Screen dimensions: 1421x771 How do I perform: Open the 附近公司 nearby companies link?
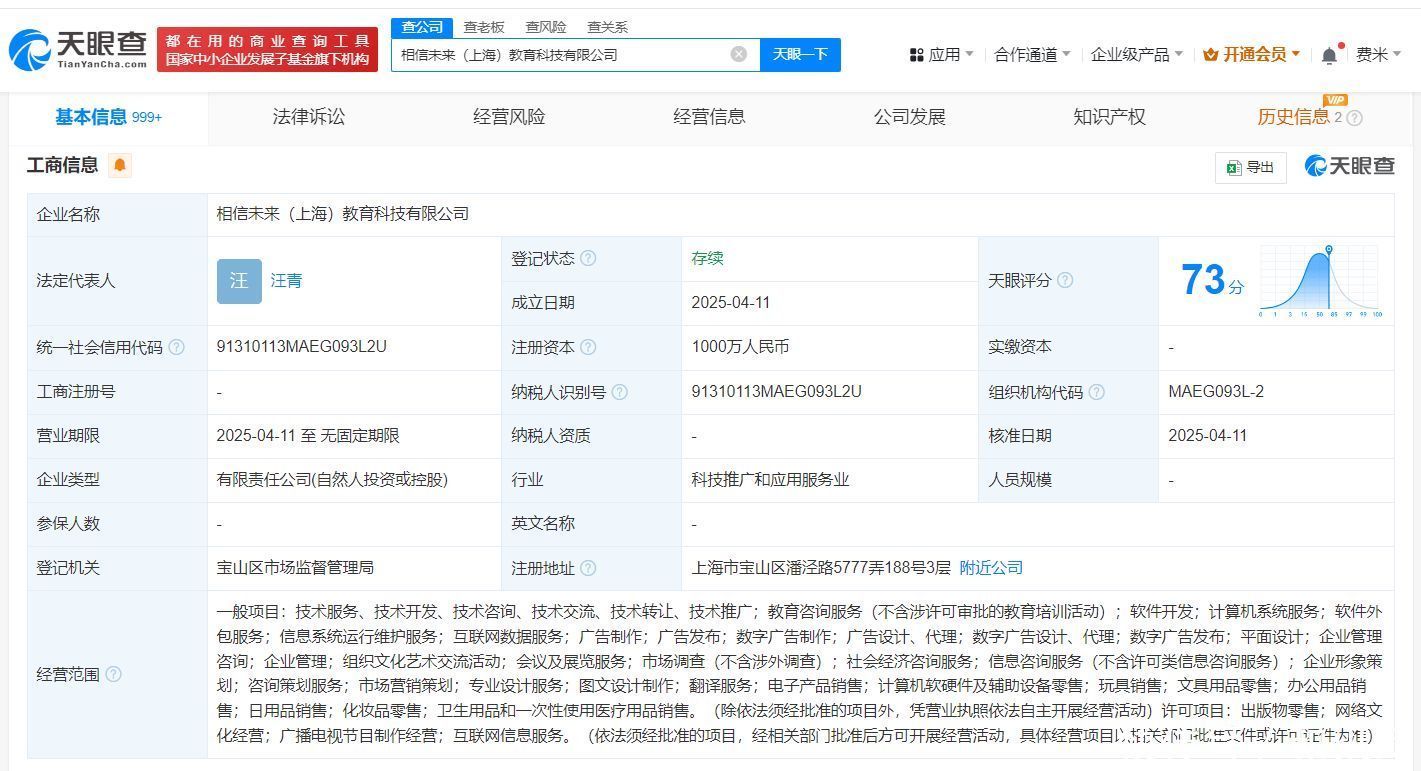pyautogui.click(x=991, y=567)
